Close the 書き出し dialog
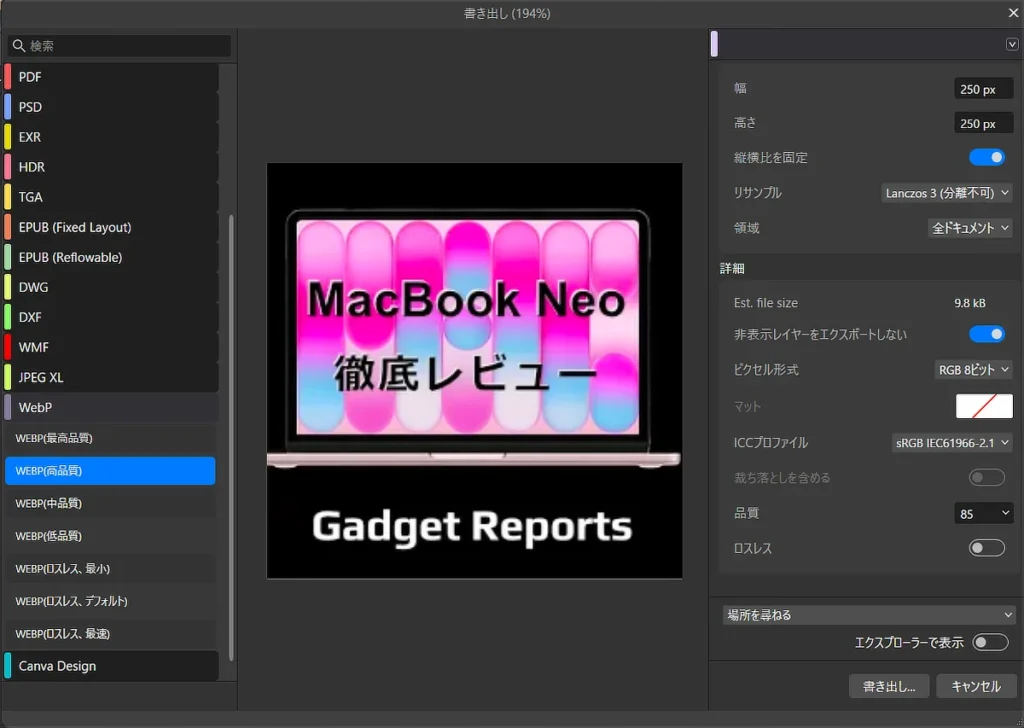Image resolution: width=1024 pixels, height=728 pixels. [1013, 13]
